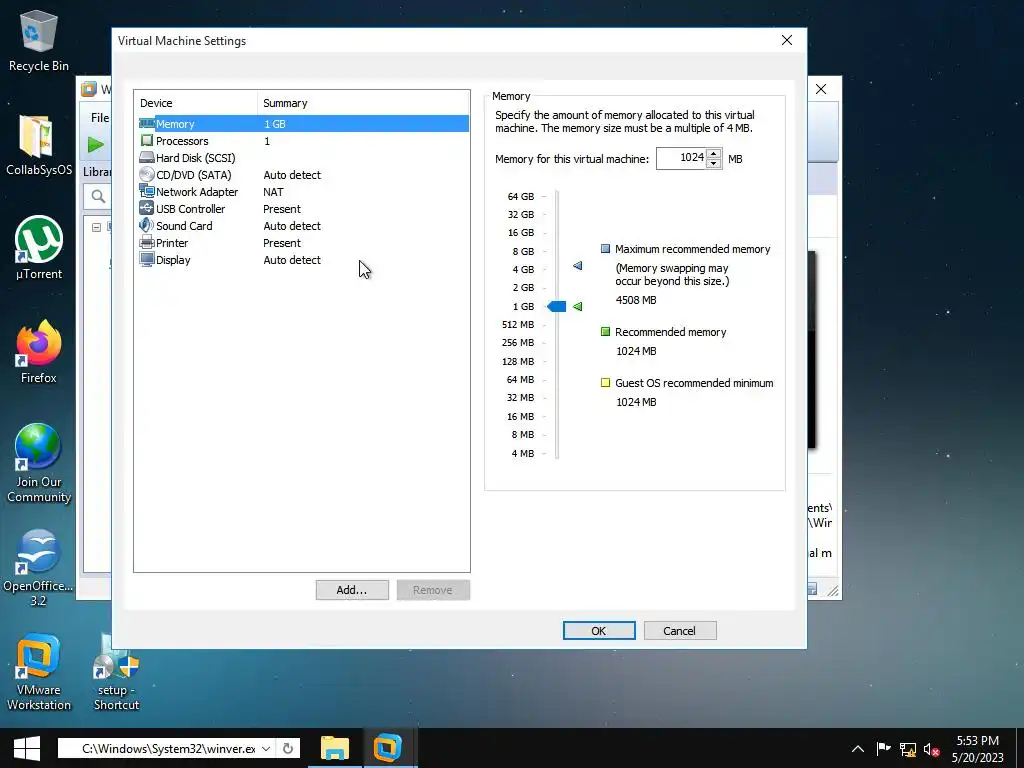Viewport: 1024px width, 768px height.
Task: Click the refresh button in taskbar address bar
Action: pyautogui.click(x=288, y=748)
